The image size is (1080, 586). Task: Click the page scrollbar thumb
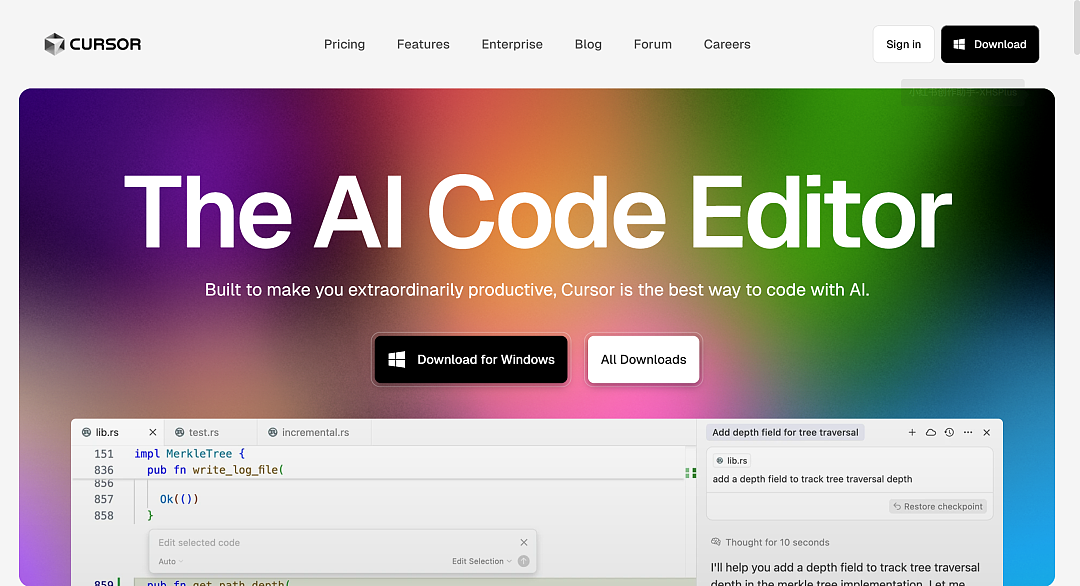pos(1077,28)
